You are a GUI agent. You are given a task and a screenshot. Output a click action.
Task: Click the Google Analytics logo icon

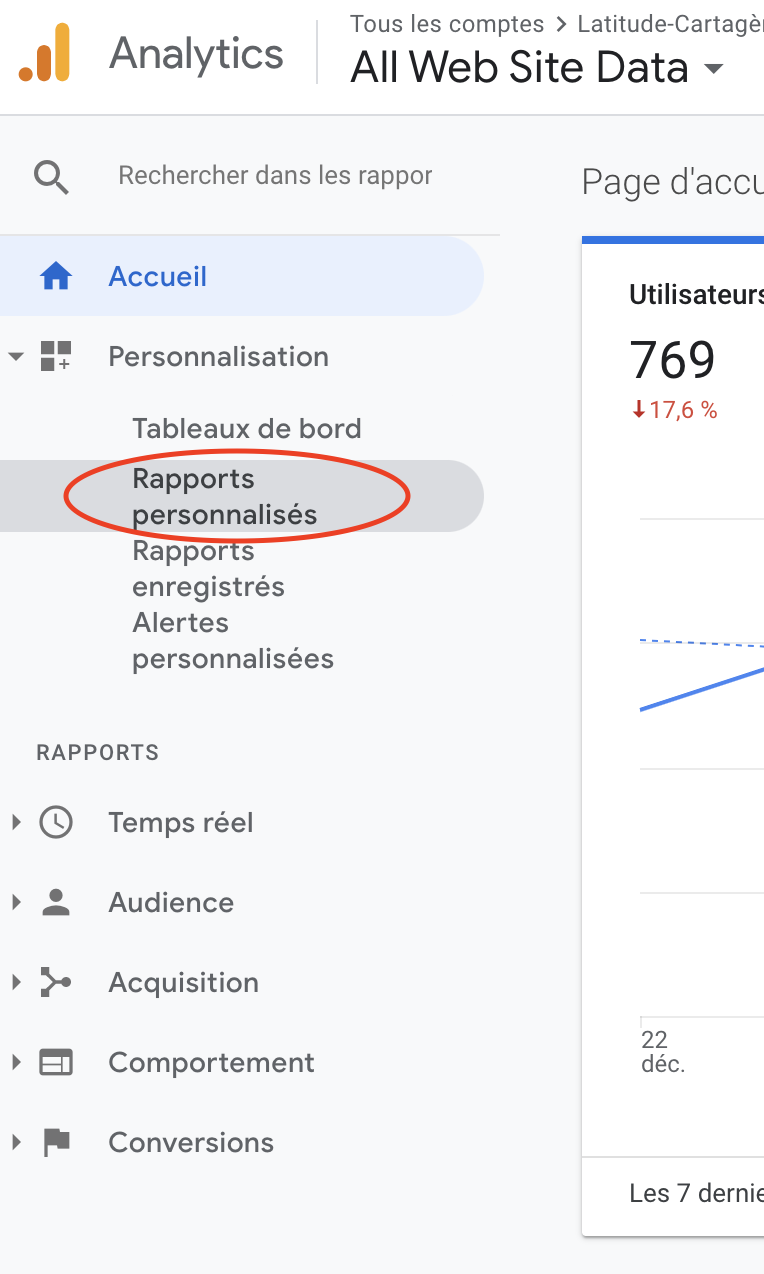click(44, 53)
